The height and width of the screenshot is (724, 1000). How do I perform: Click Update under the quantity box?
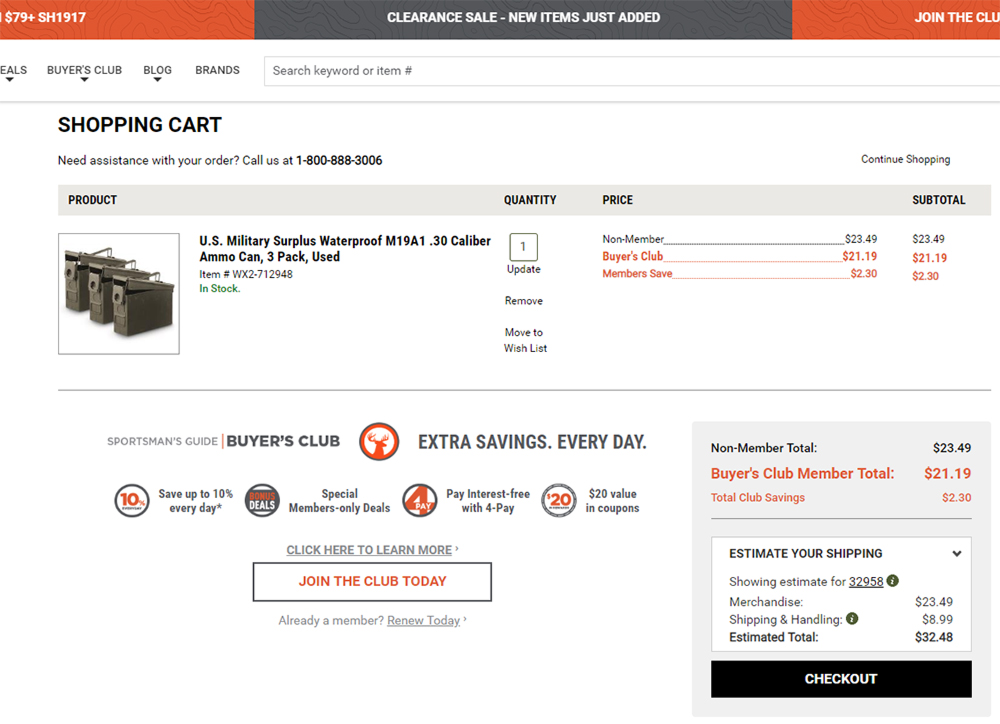coord(523,269)
